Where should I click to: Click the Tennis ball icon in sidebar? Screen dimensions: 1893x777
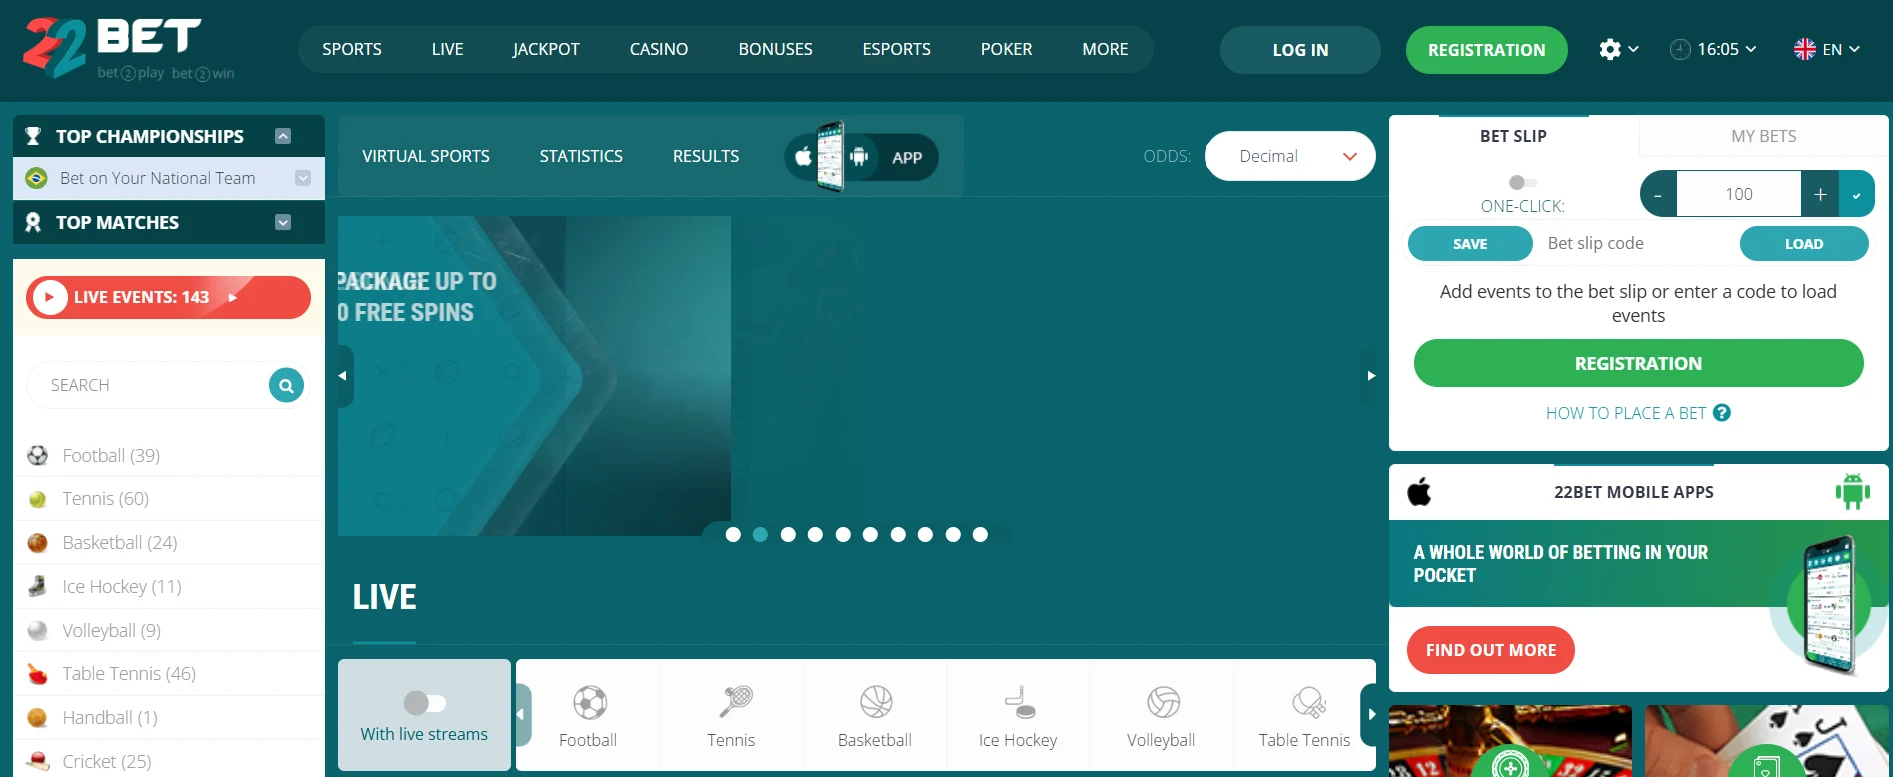click(x=38, y=499)
